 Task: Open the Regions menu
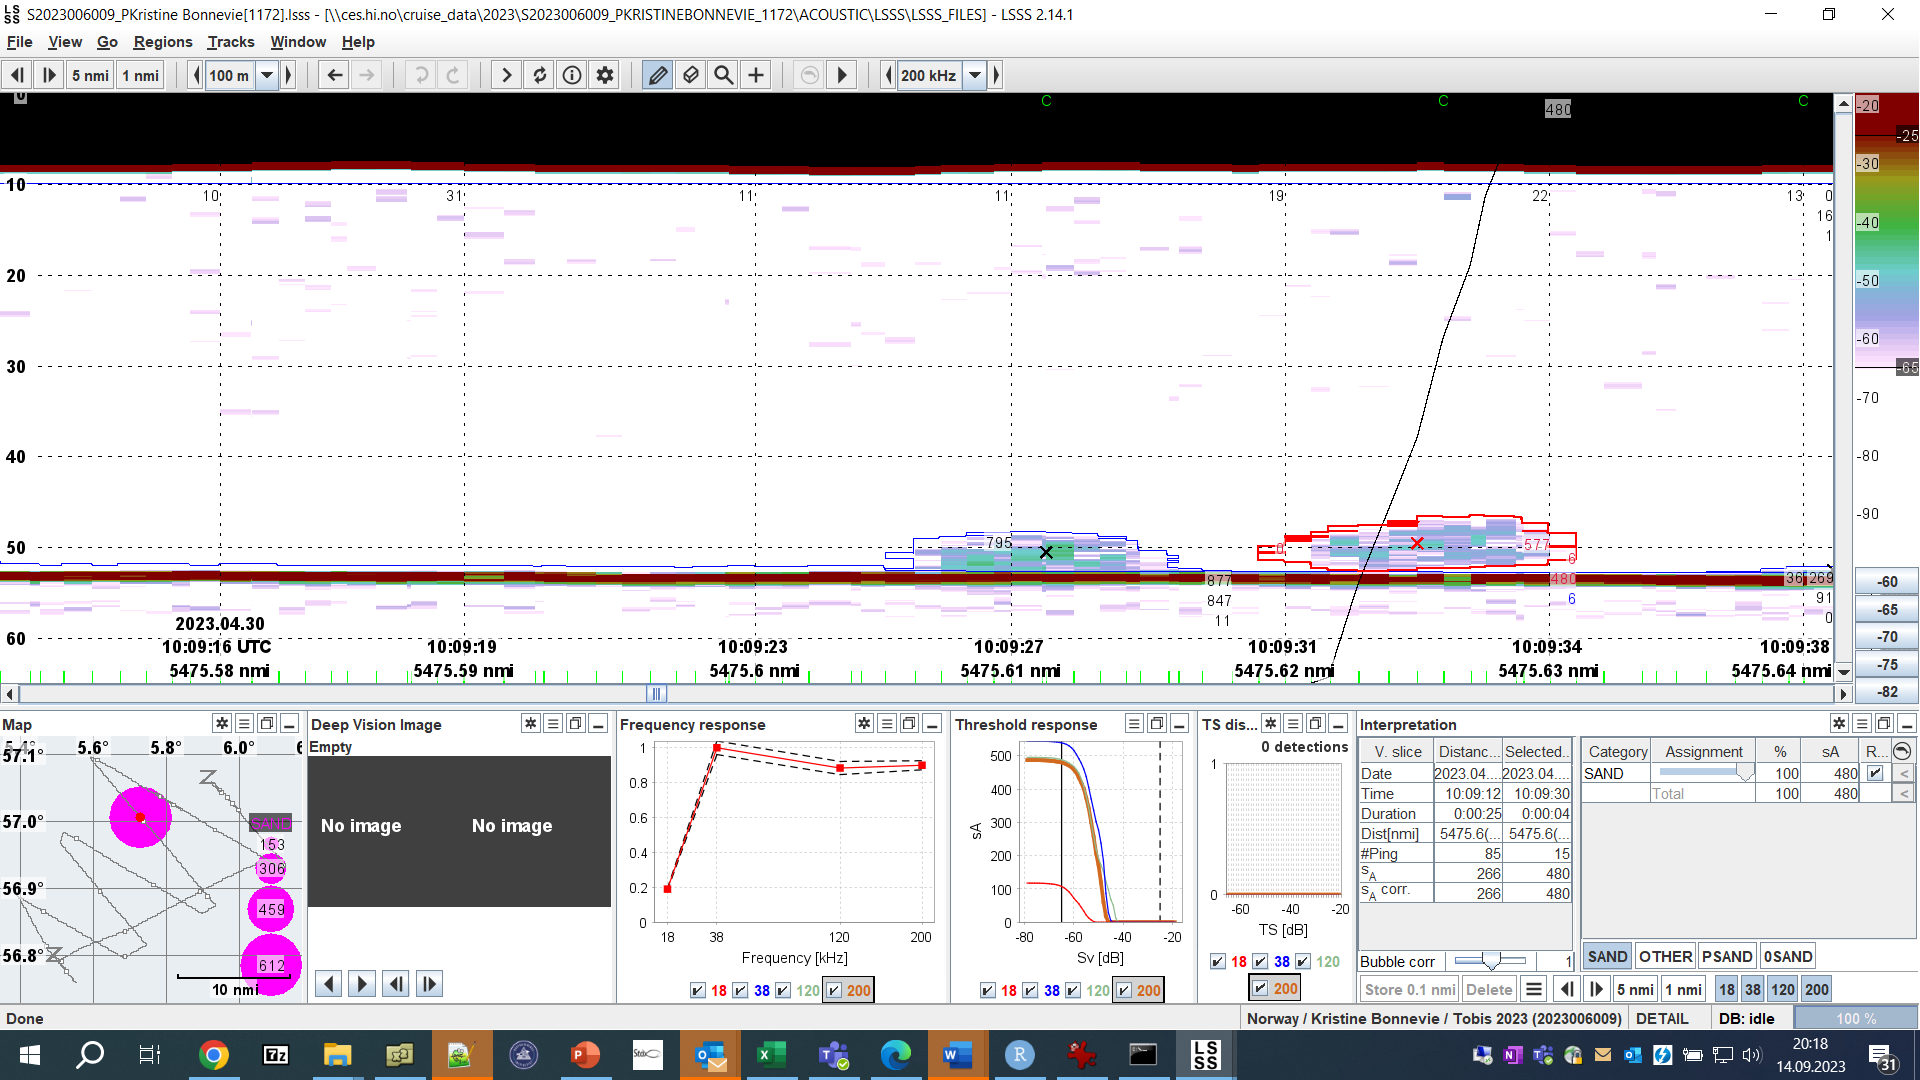click(x=162, y=42)
